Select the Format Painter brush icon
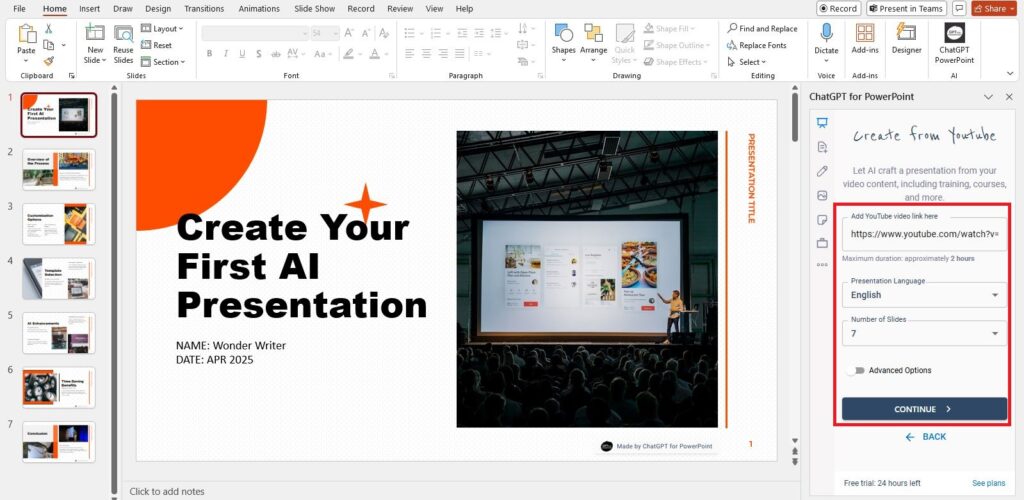 48,61
